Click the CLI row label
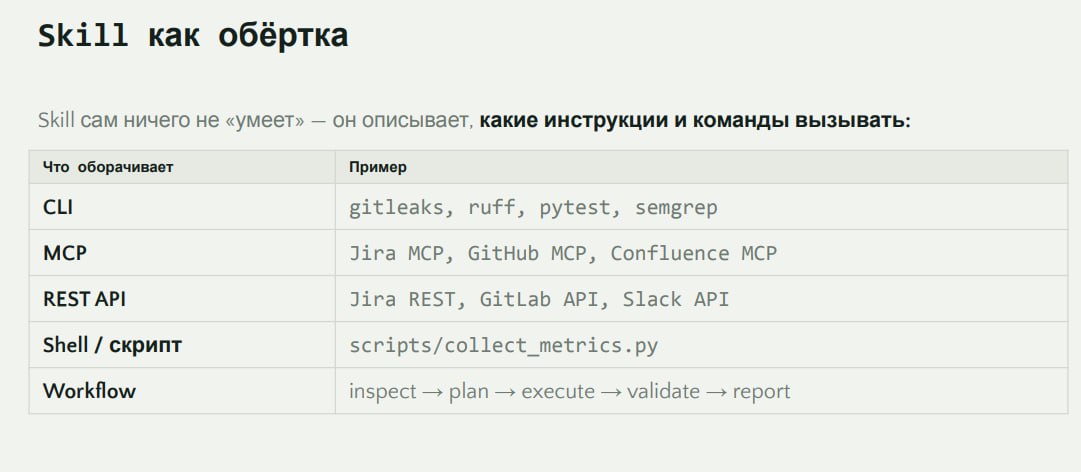The width and height of the screenshot is (1081, 472). click(x=58, y=207)
